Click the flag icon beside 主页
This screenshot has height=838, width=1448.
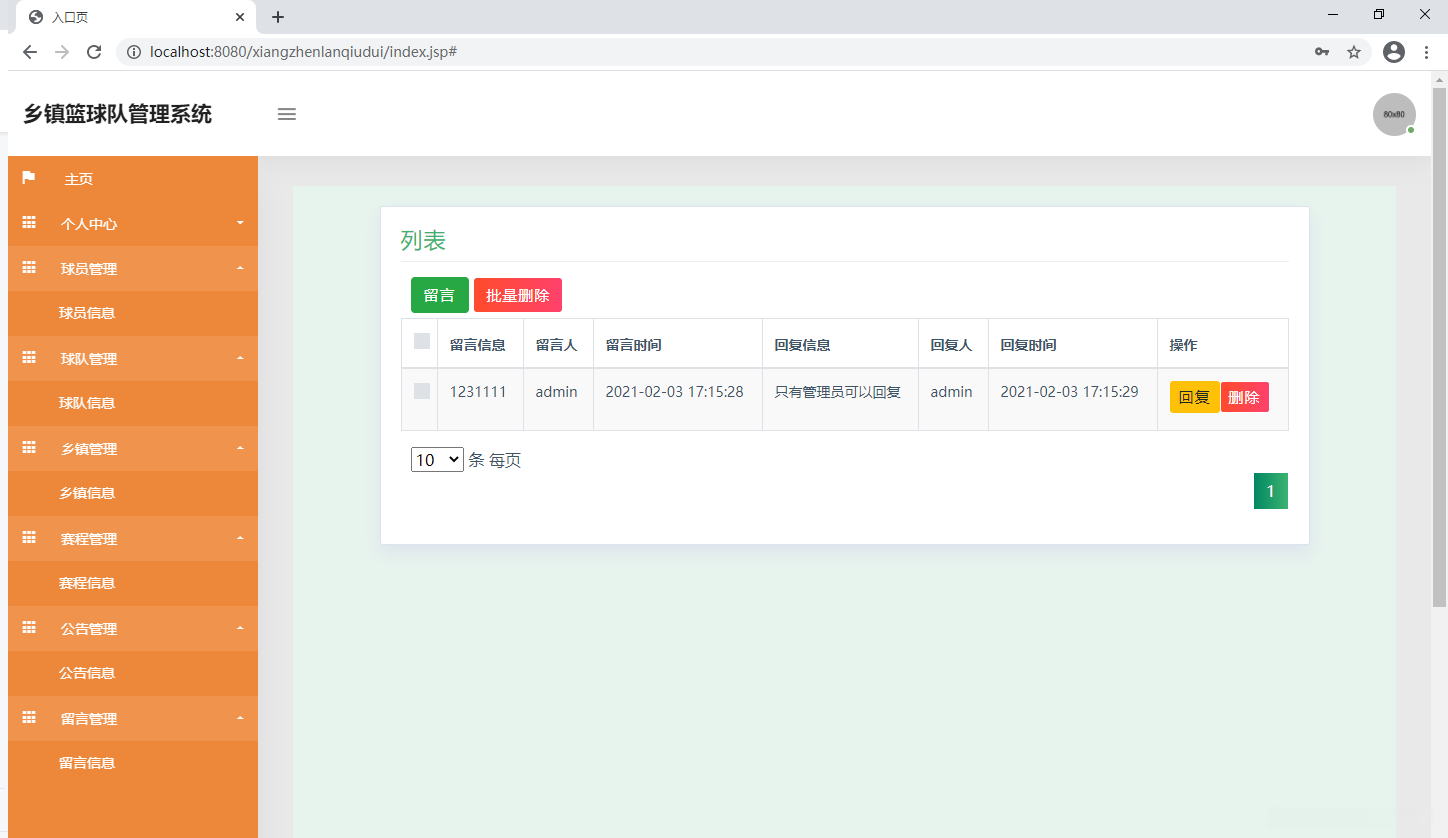point(29,178)
